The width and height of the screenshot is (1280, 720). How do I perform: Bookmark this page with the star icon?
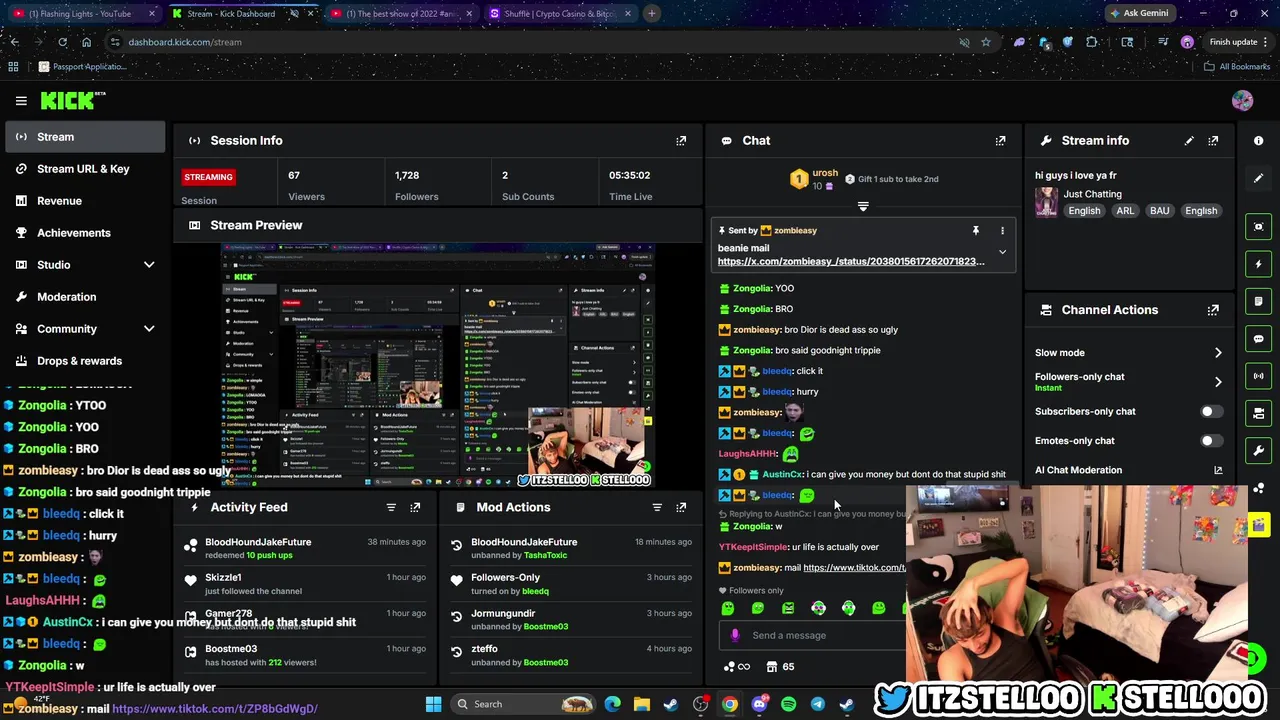click(x=986, y=42)
